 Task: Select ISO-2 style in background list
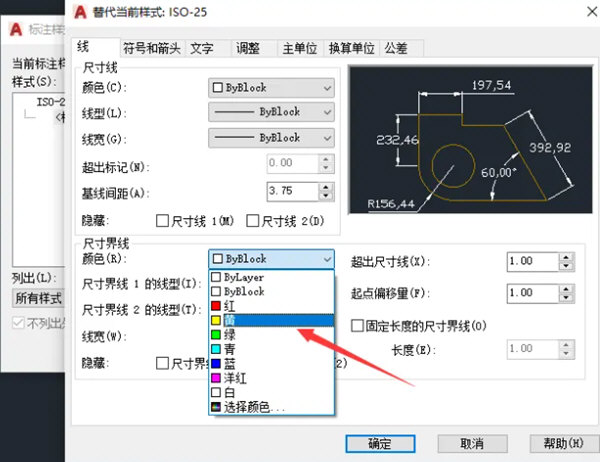point(51,102)
